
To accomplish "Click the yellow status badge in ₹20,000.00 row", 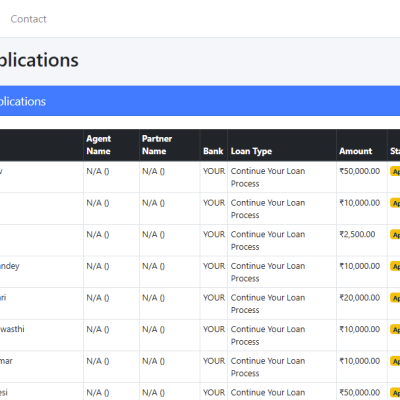I will [395, 298].
